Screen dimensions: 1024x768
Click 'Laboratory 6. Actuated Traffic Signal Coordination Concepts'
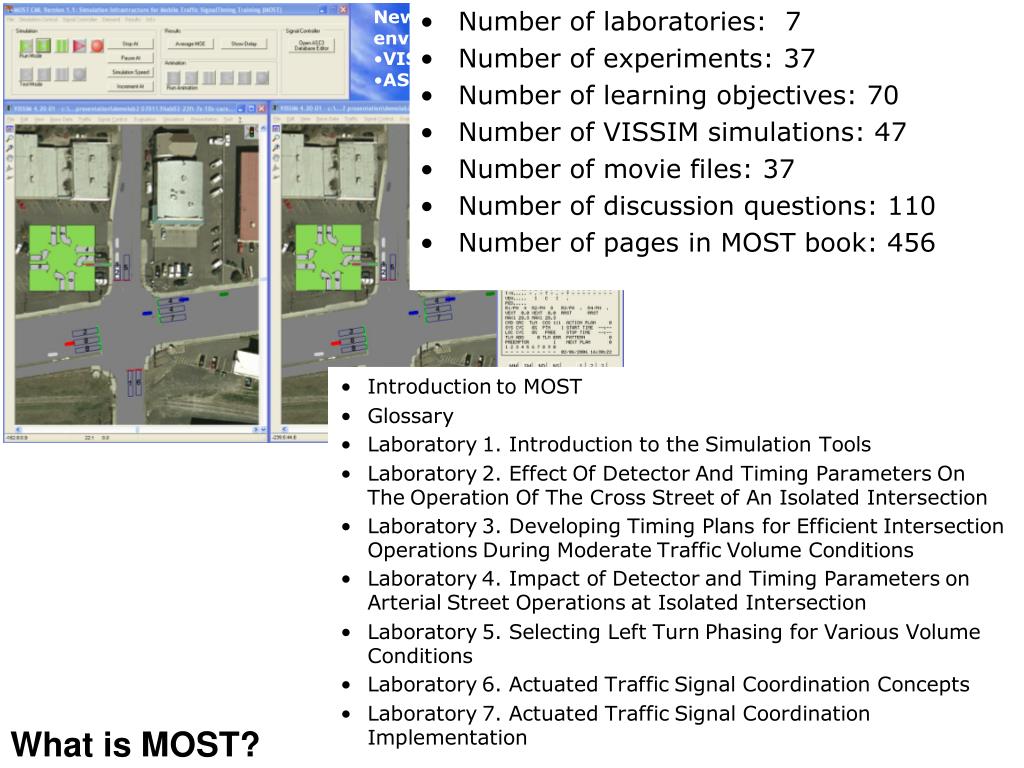coord(668,684)
